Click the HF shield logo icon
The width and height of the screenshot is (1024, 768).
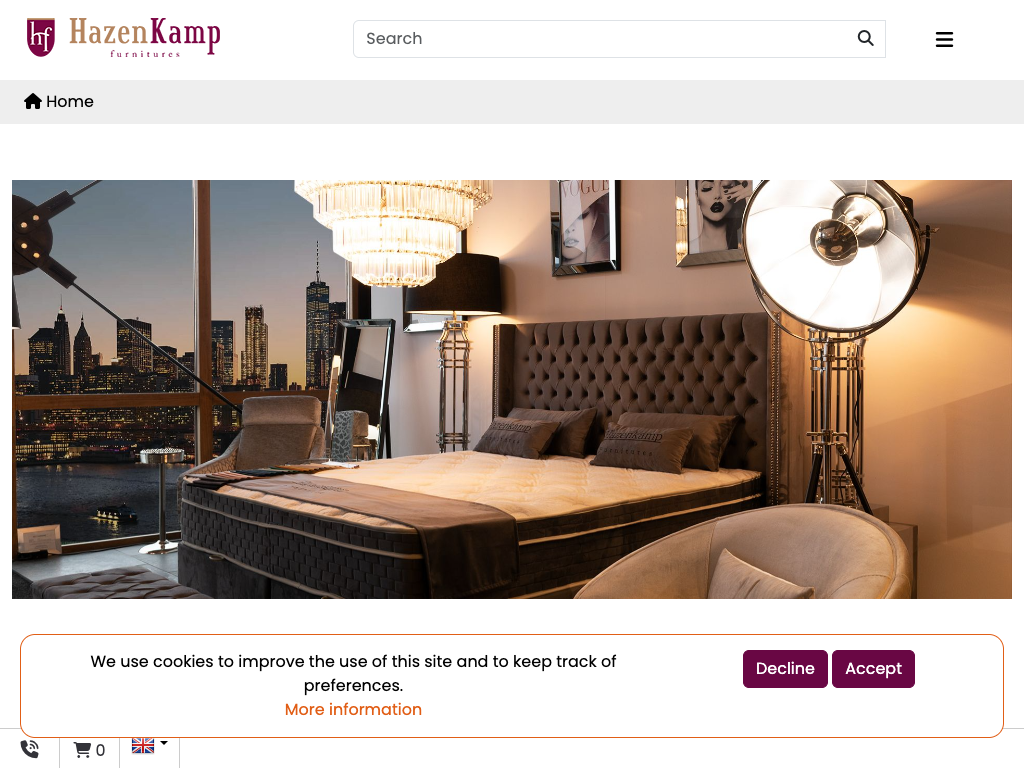point(40,37)
